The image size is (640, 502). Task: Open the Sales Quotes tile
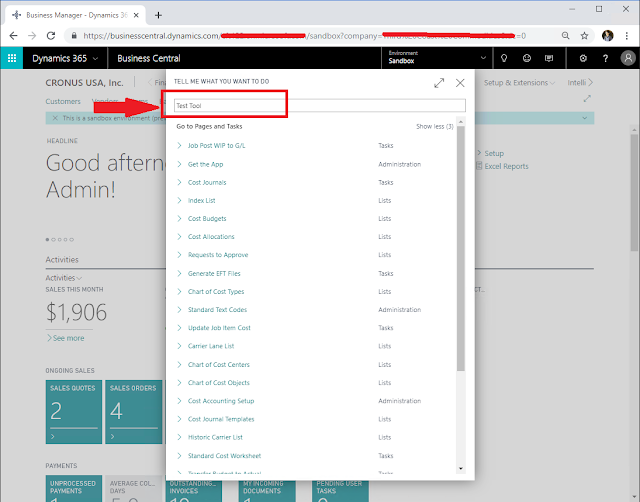pyautogui.click(x=74, y=412)
